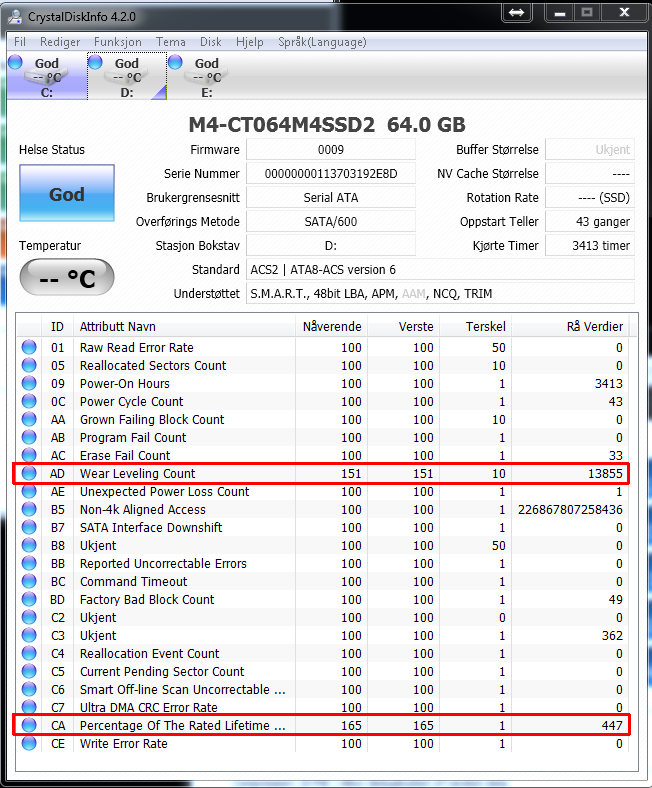Click the Buffer Størrelse Ukjent field

point(590,149)
